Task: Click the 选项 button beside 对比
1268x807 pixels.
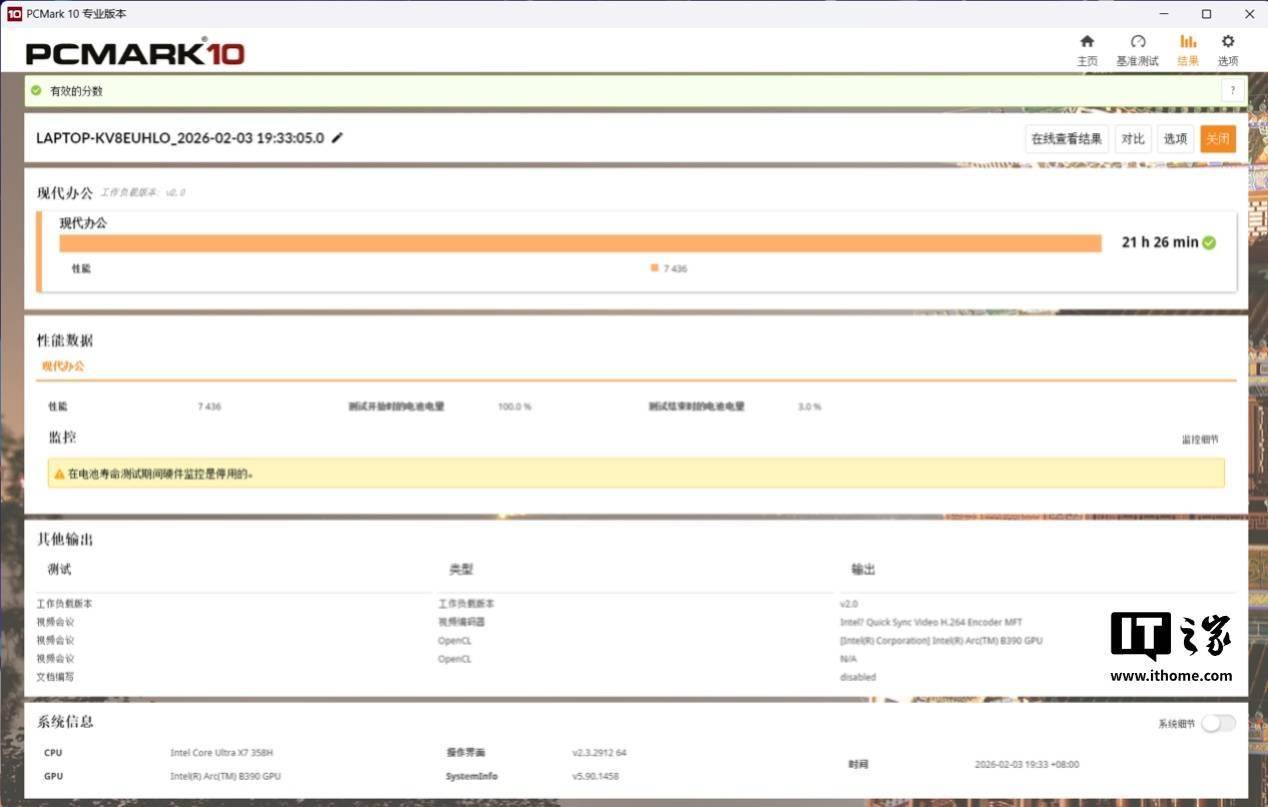Action: tap(1175, 139)
